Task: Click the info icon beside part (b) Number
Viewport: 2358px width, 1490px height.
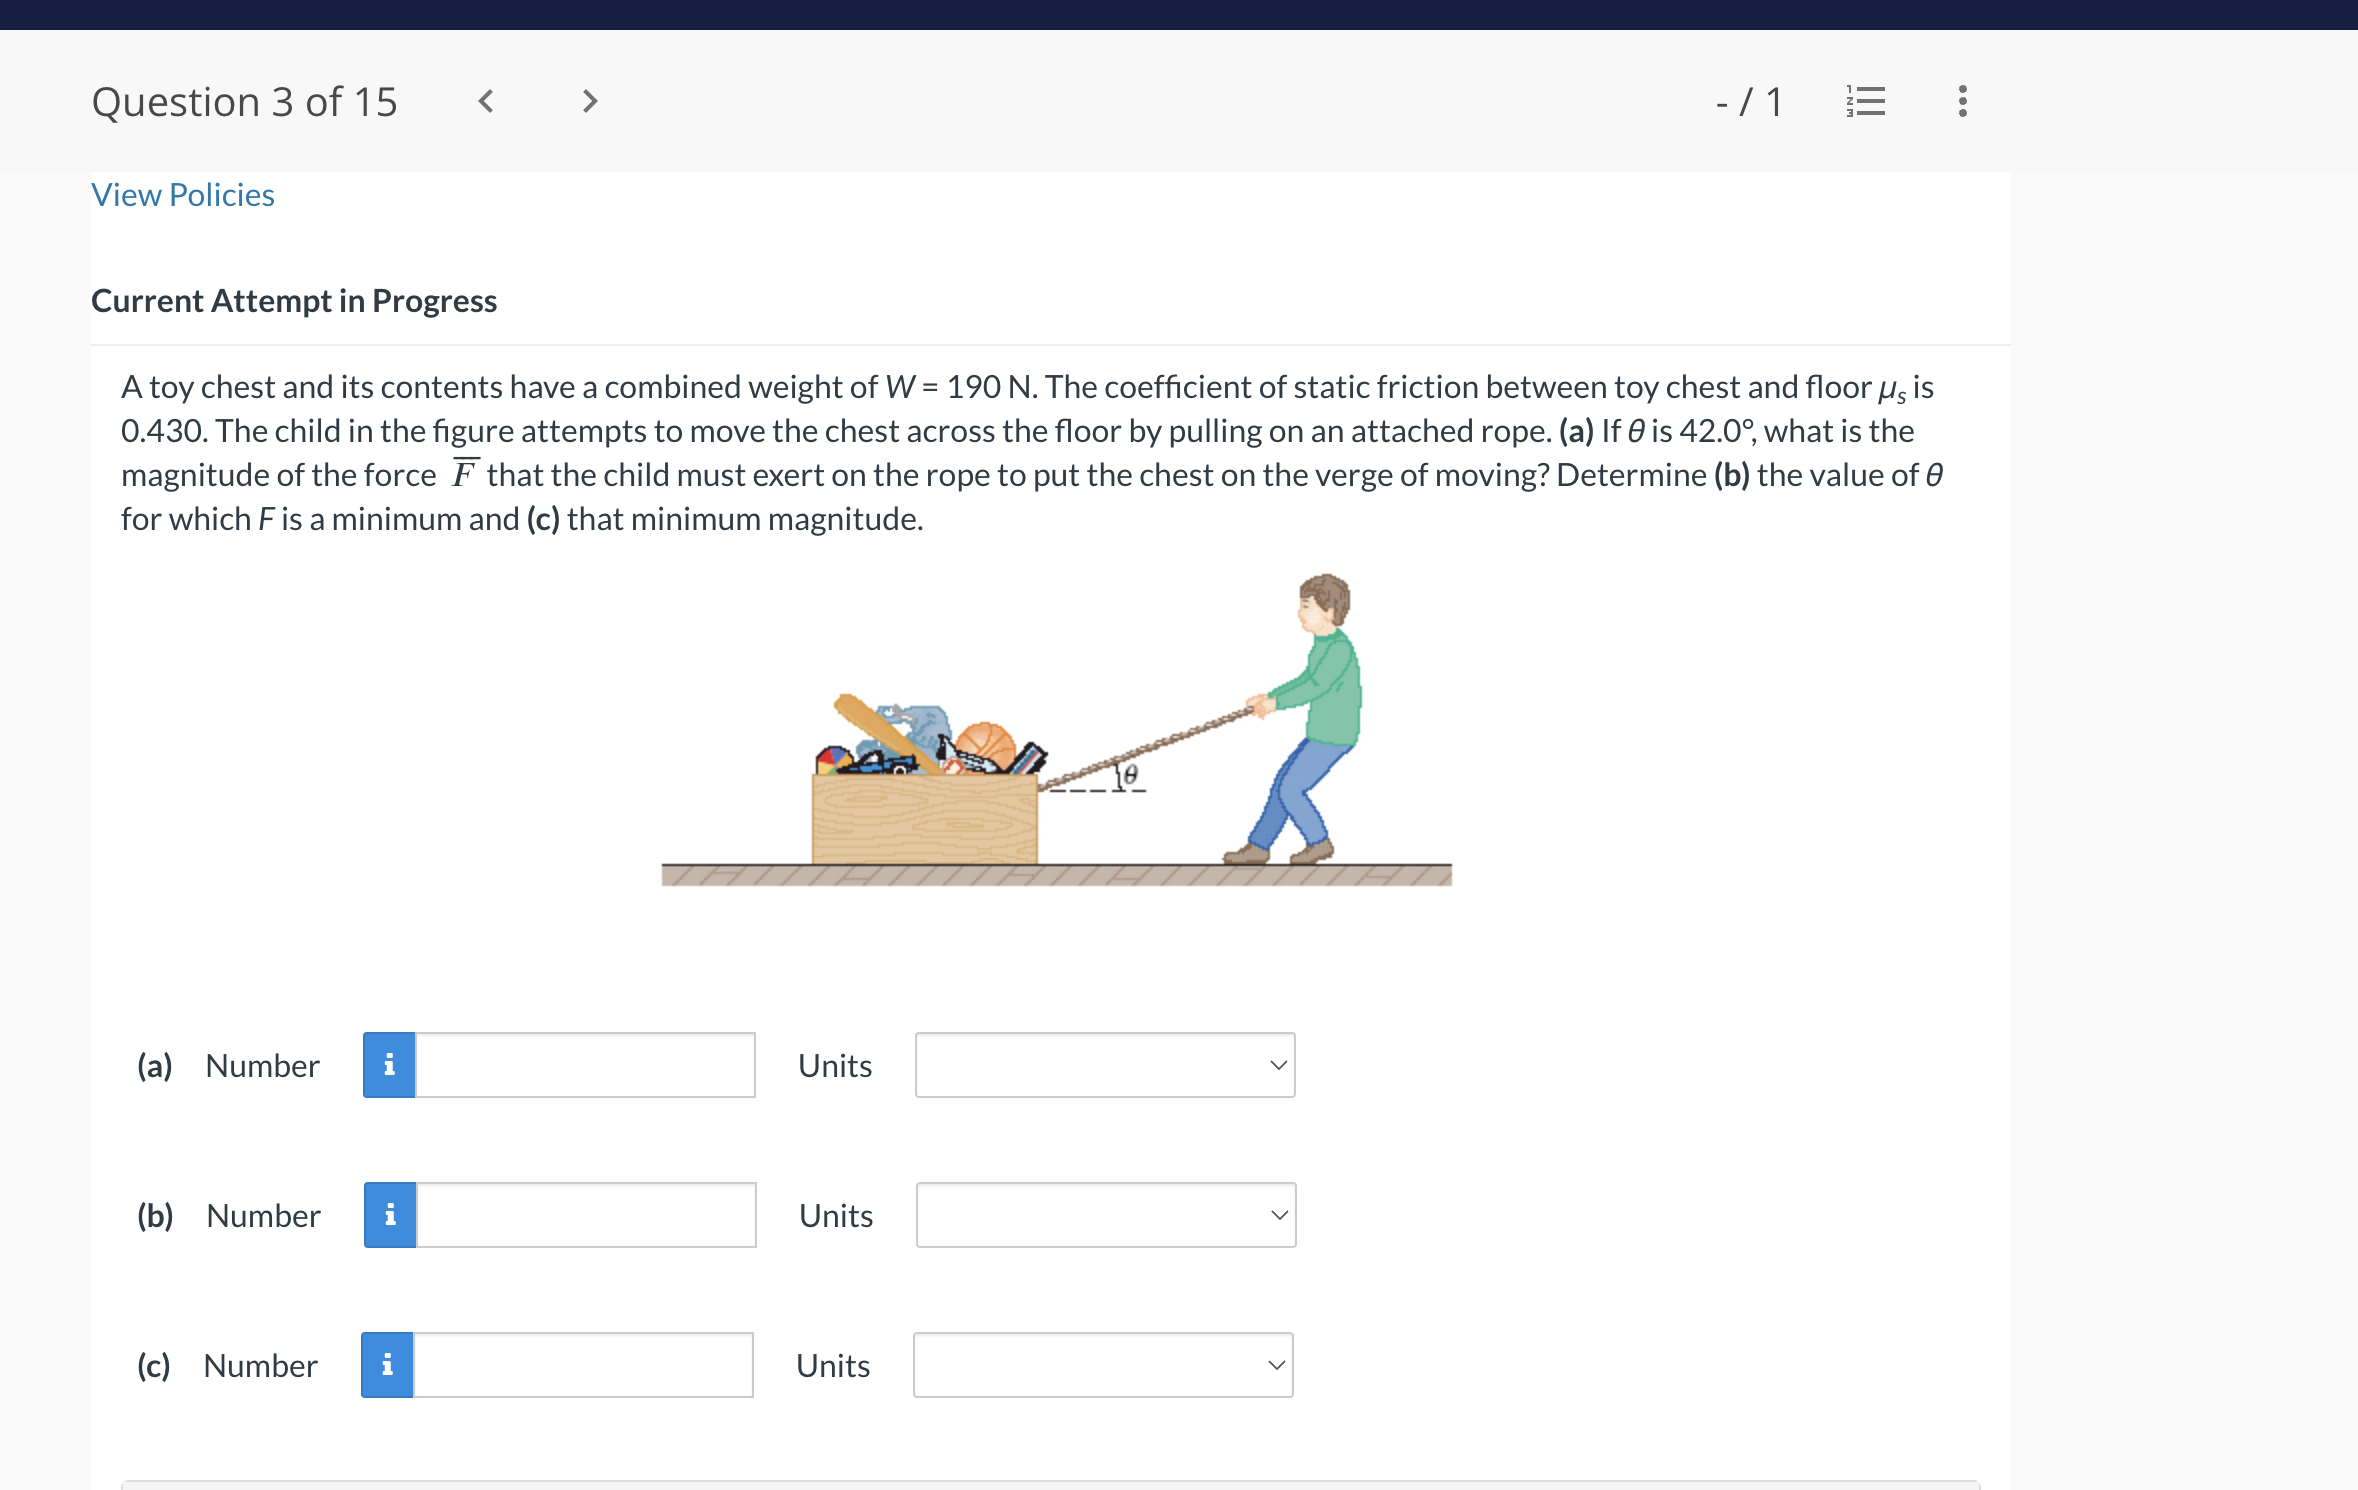Action: (x=389, y=1214)
